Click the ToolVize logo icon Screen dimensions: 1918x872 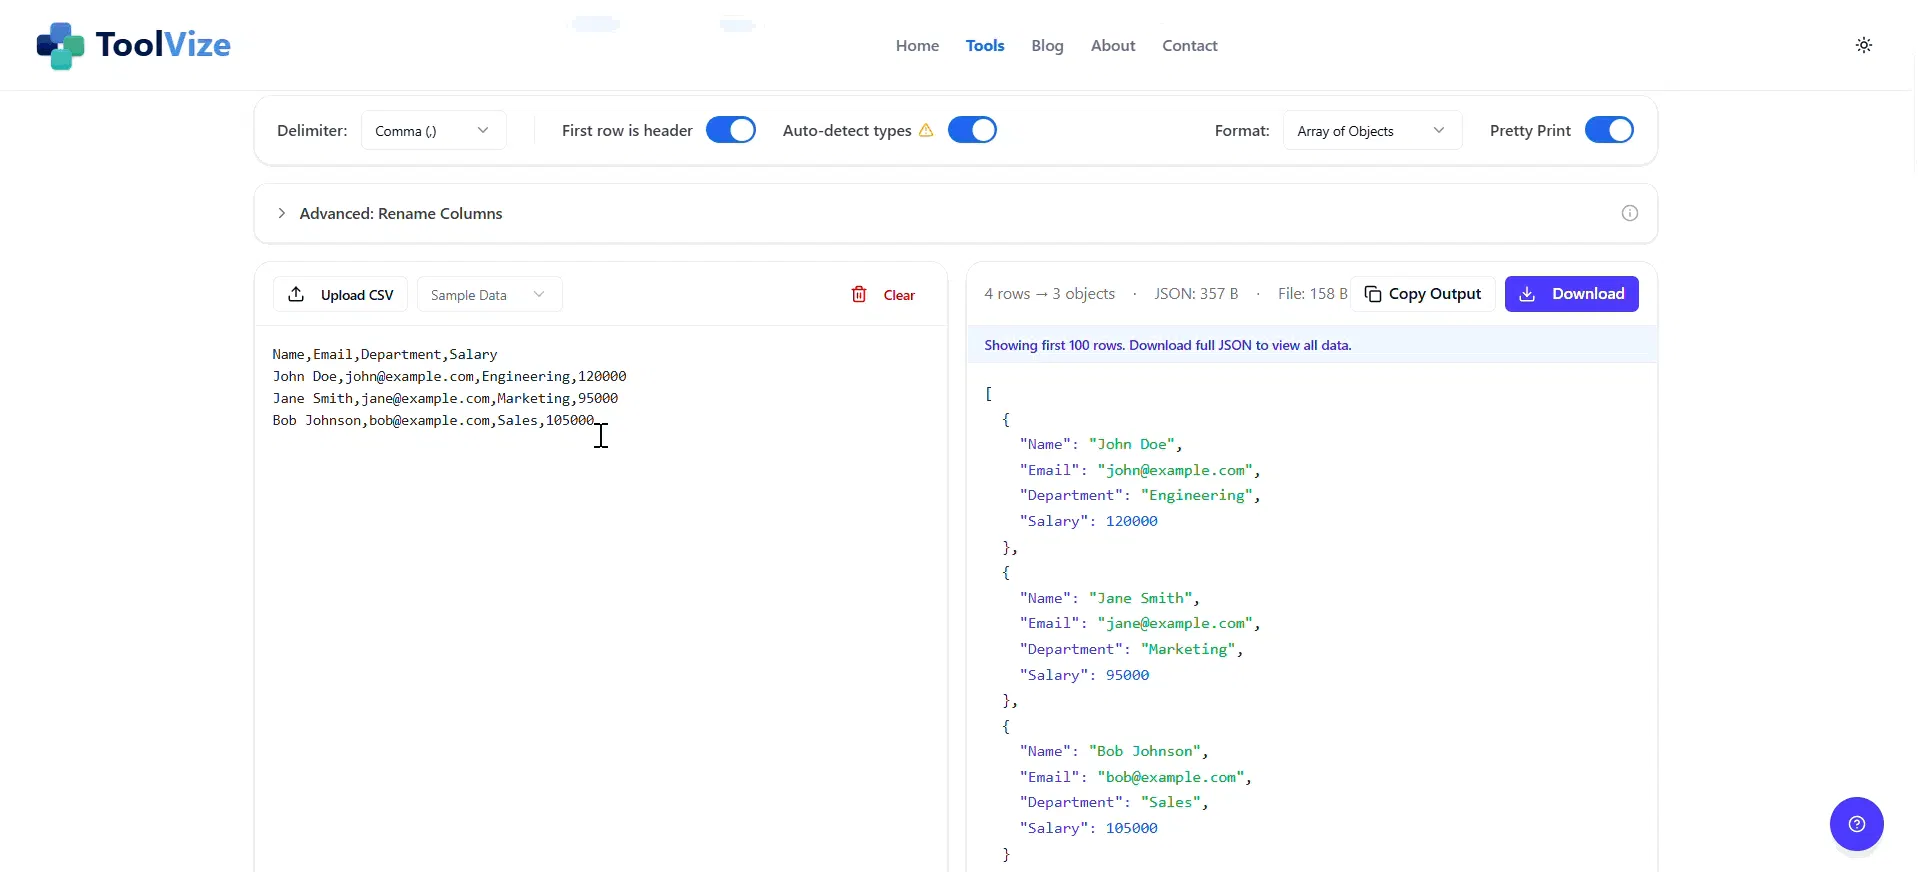(x=60, y=45)
